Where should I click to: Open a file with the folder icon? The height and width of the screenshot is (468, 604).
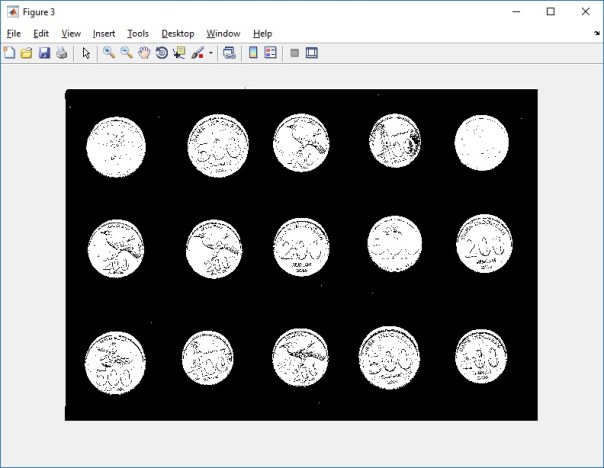[x=27, y=53]
